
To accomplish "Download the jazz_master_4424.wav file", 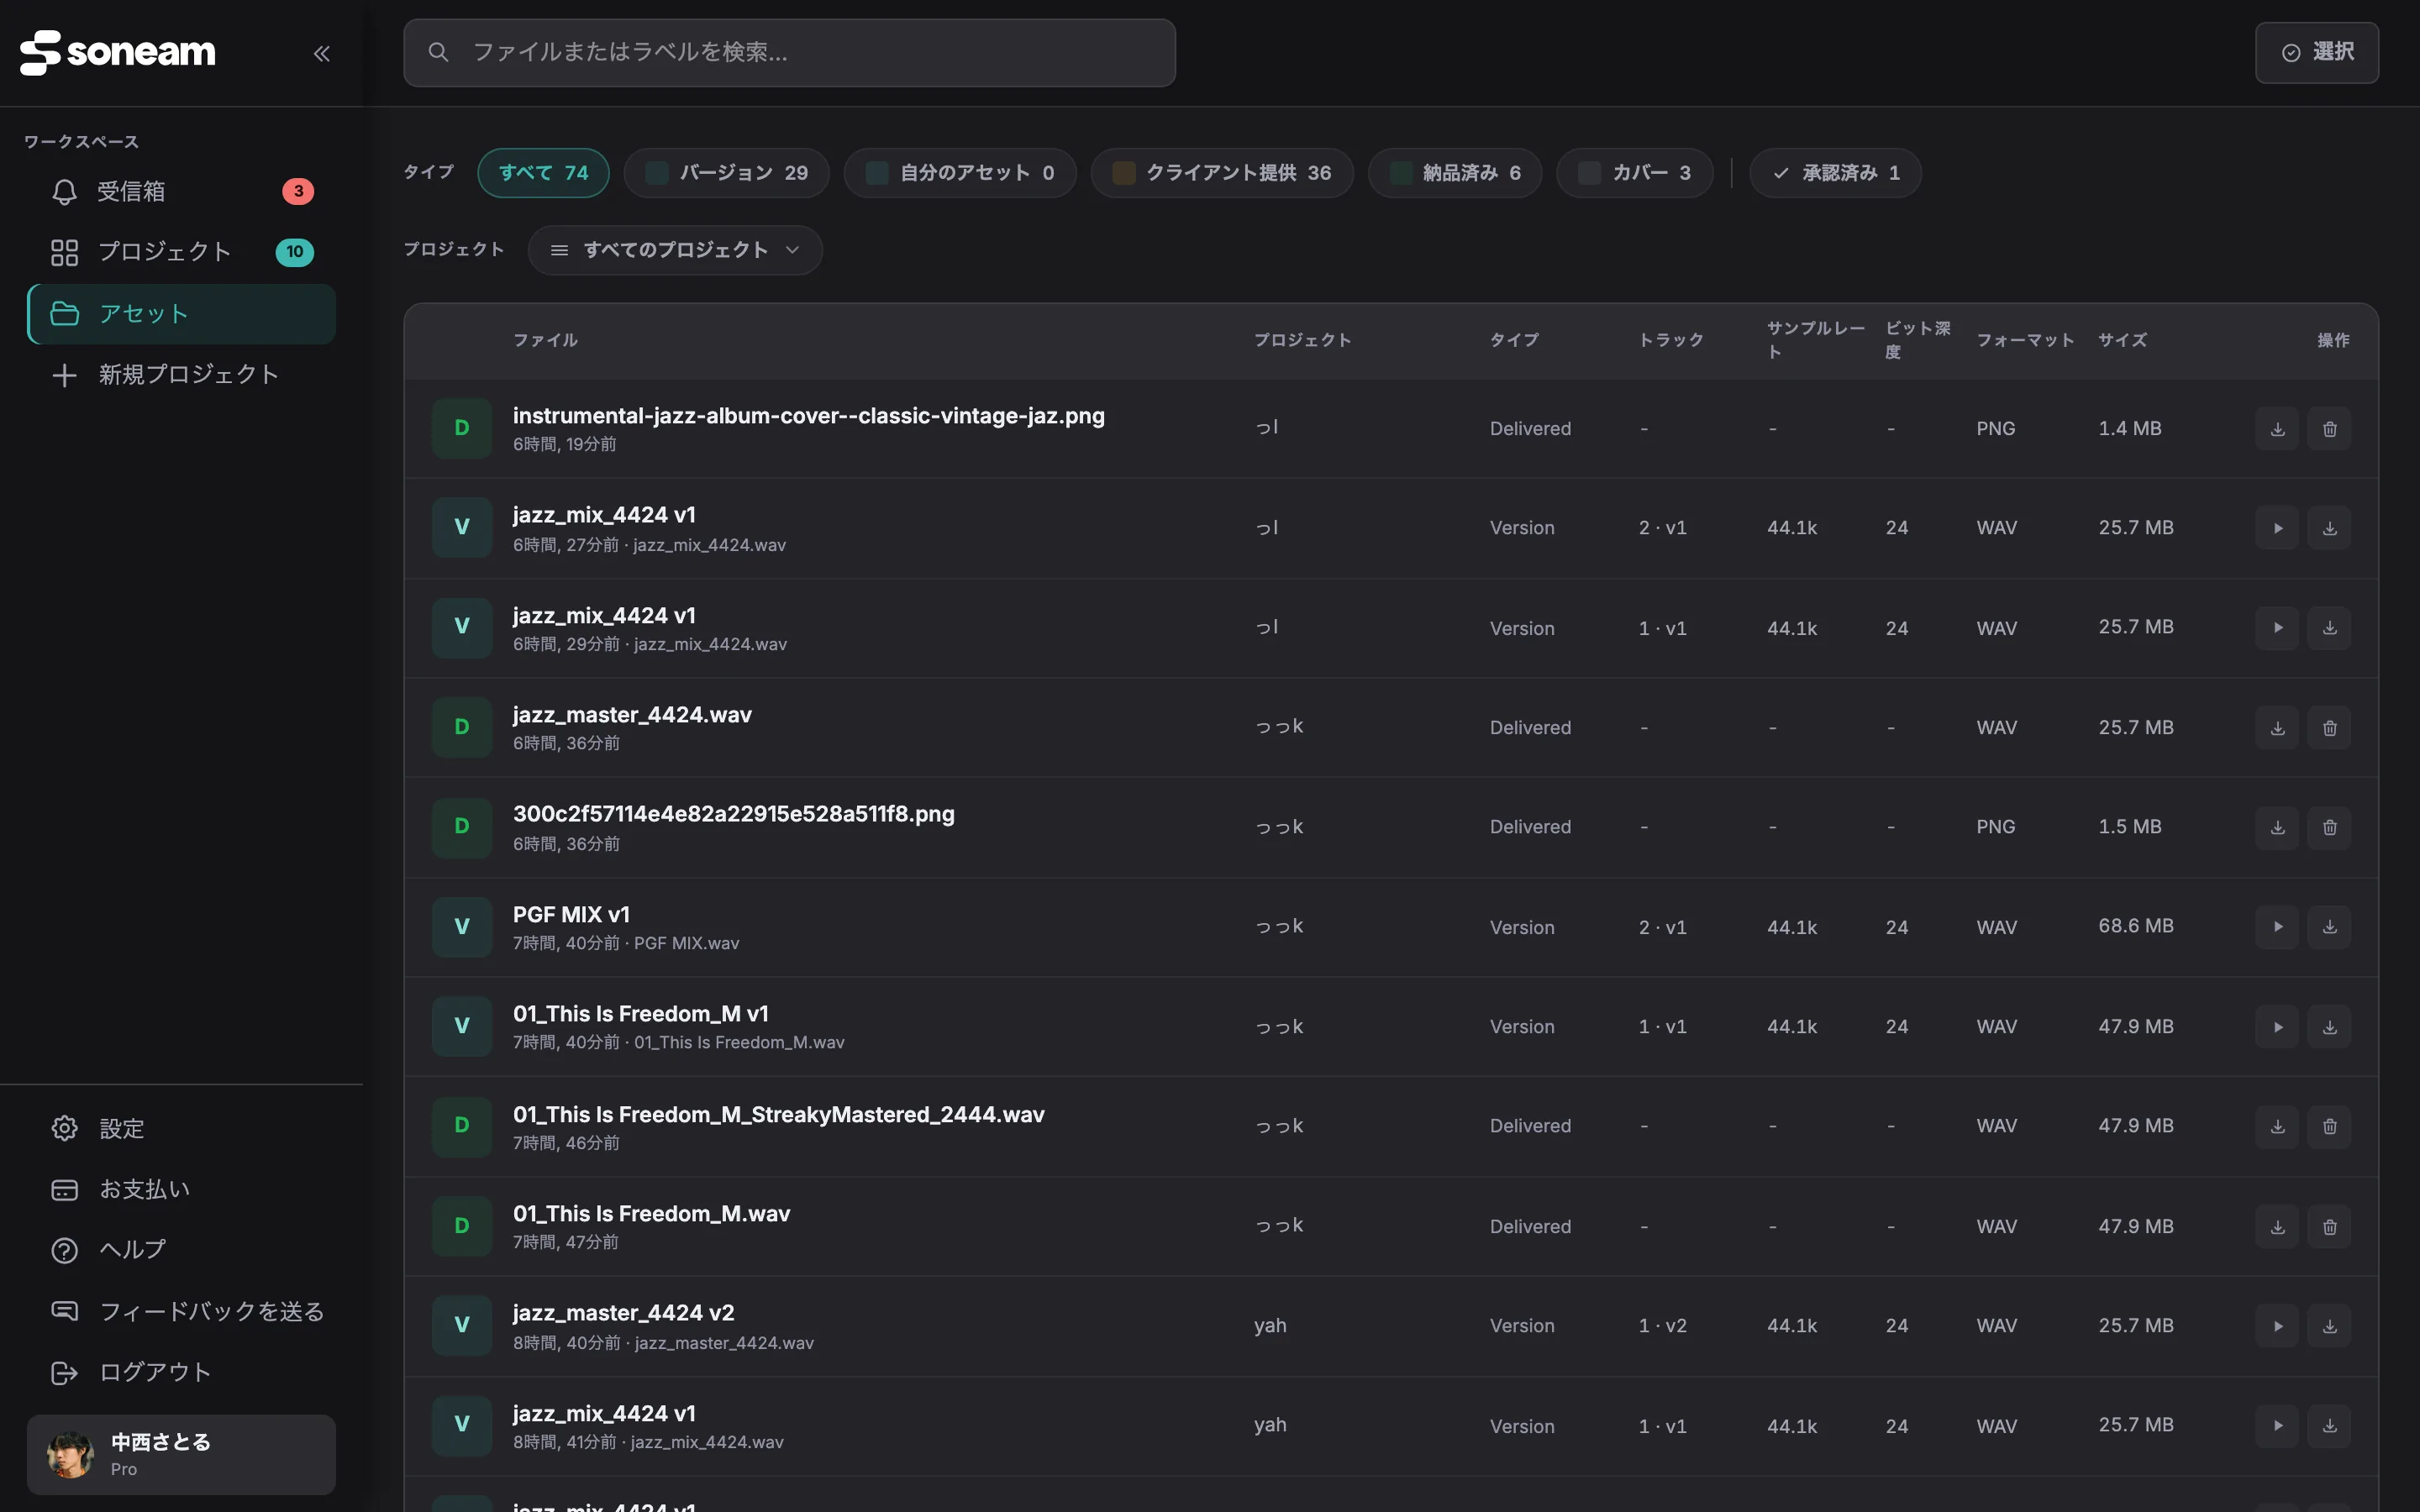I will (2277, 728).
